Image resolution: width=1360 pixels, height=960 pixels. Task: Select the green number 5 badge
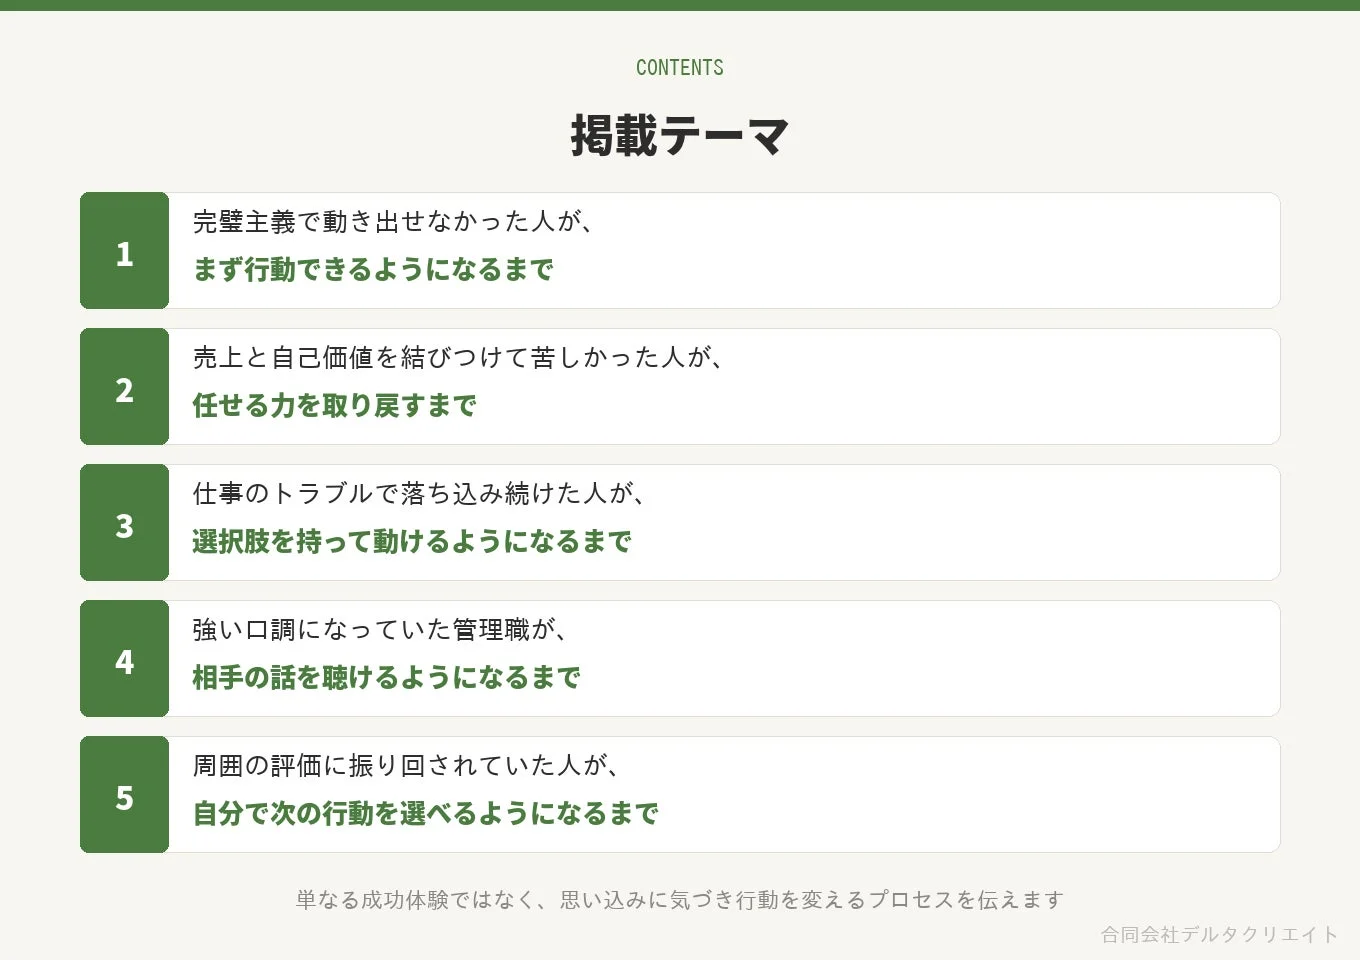[124, 795]
